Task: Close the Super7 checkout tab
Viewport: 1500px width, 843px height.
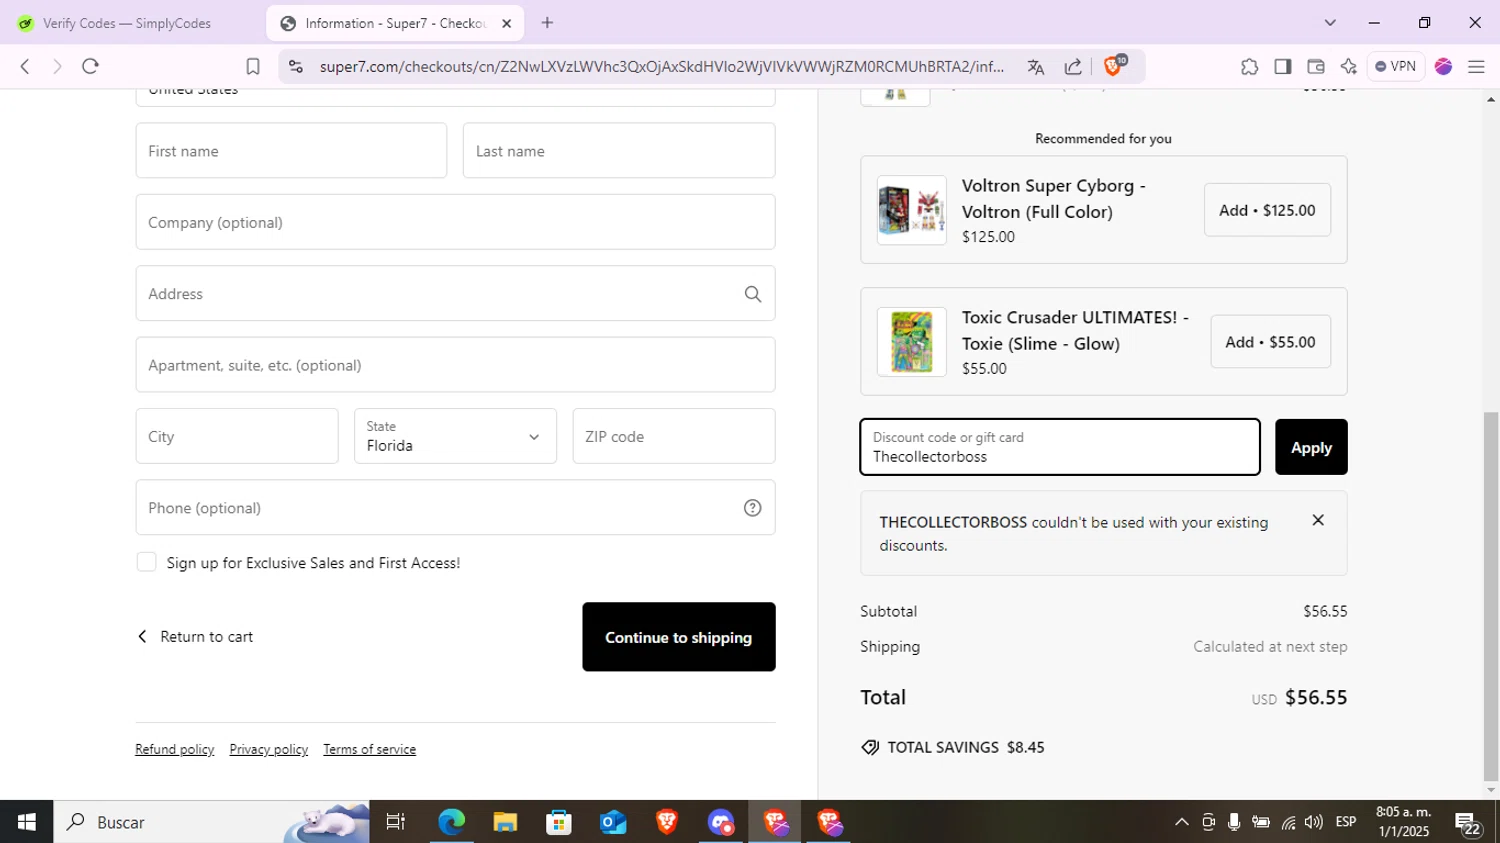Action: 506,23
